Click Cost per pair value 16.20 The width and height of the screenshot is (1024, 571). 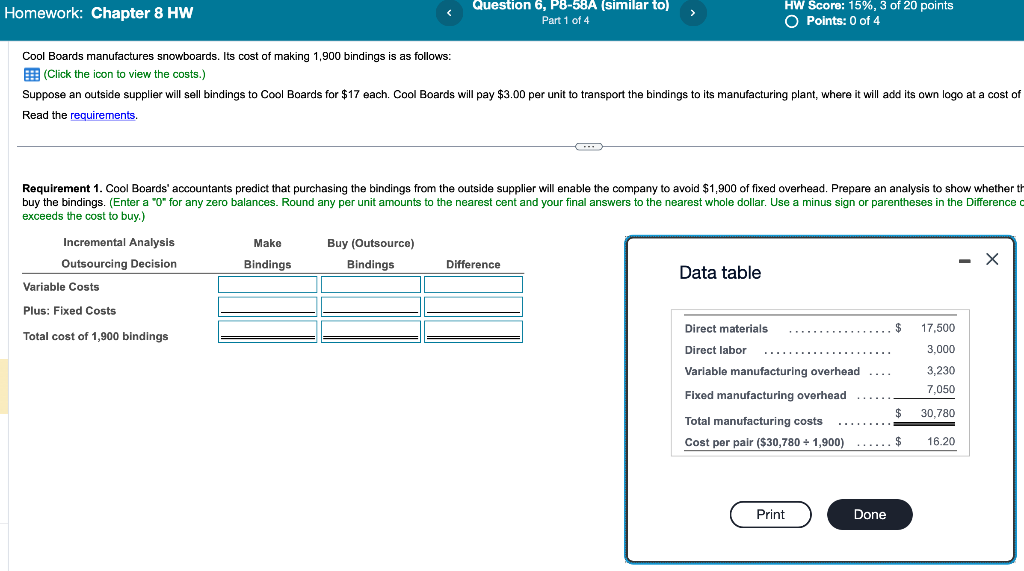[x=941, y=442]
